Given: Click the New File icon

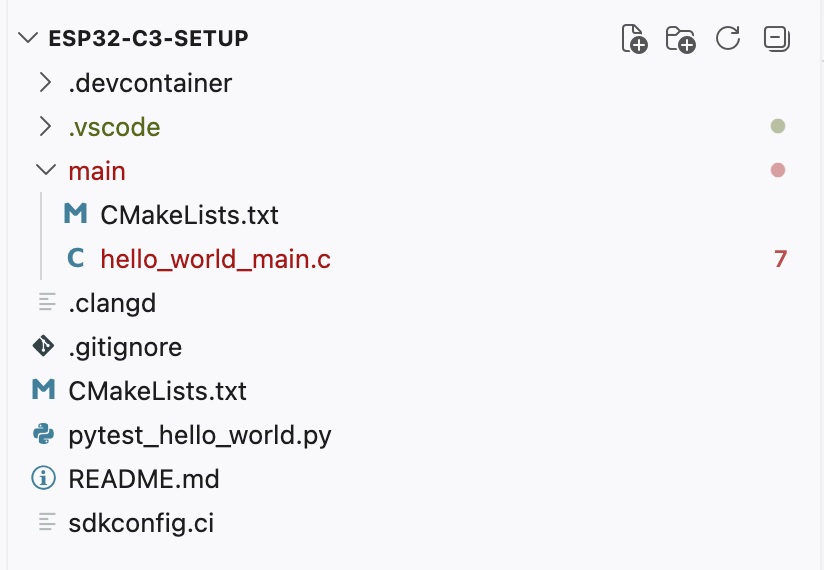Looking at the screenshot, I should point(634,39).
